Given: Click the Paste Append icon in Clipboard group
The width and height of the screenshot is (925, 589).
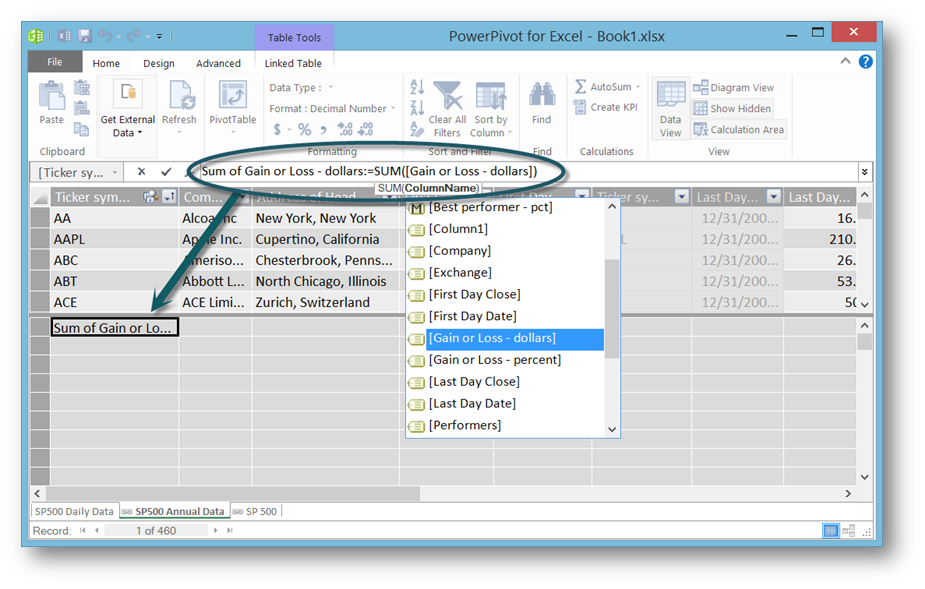Looking at the screenshot, I should point(81,88).
